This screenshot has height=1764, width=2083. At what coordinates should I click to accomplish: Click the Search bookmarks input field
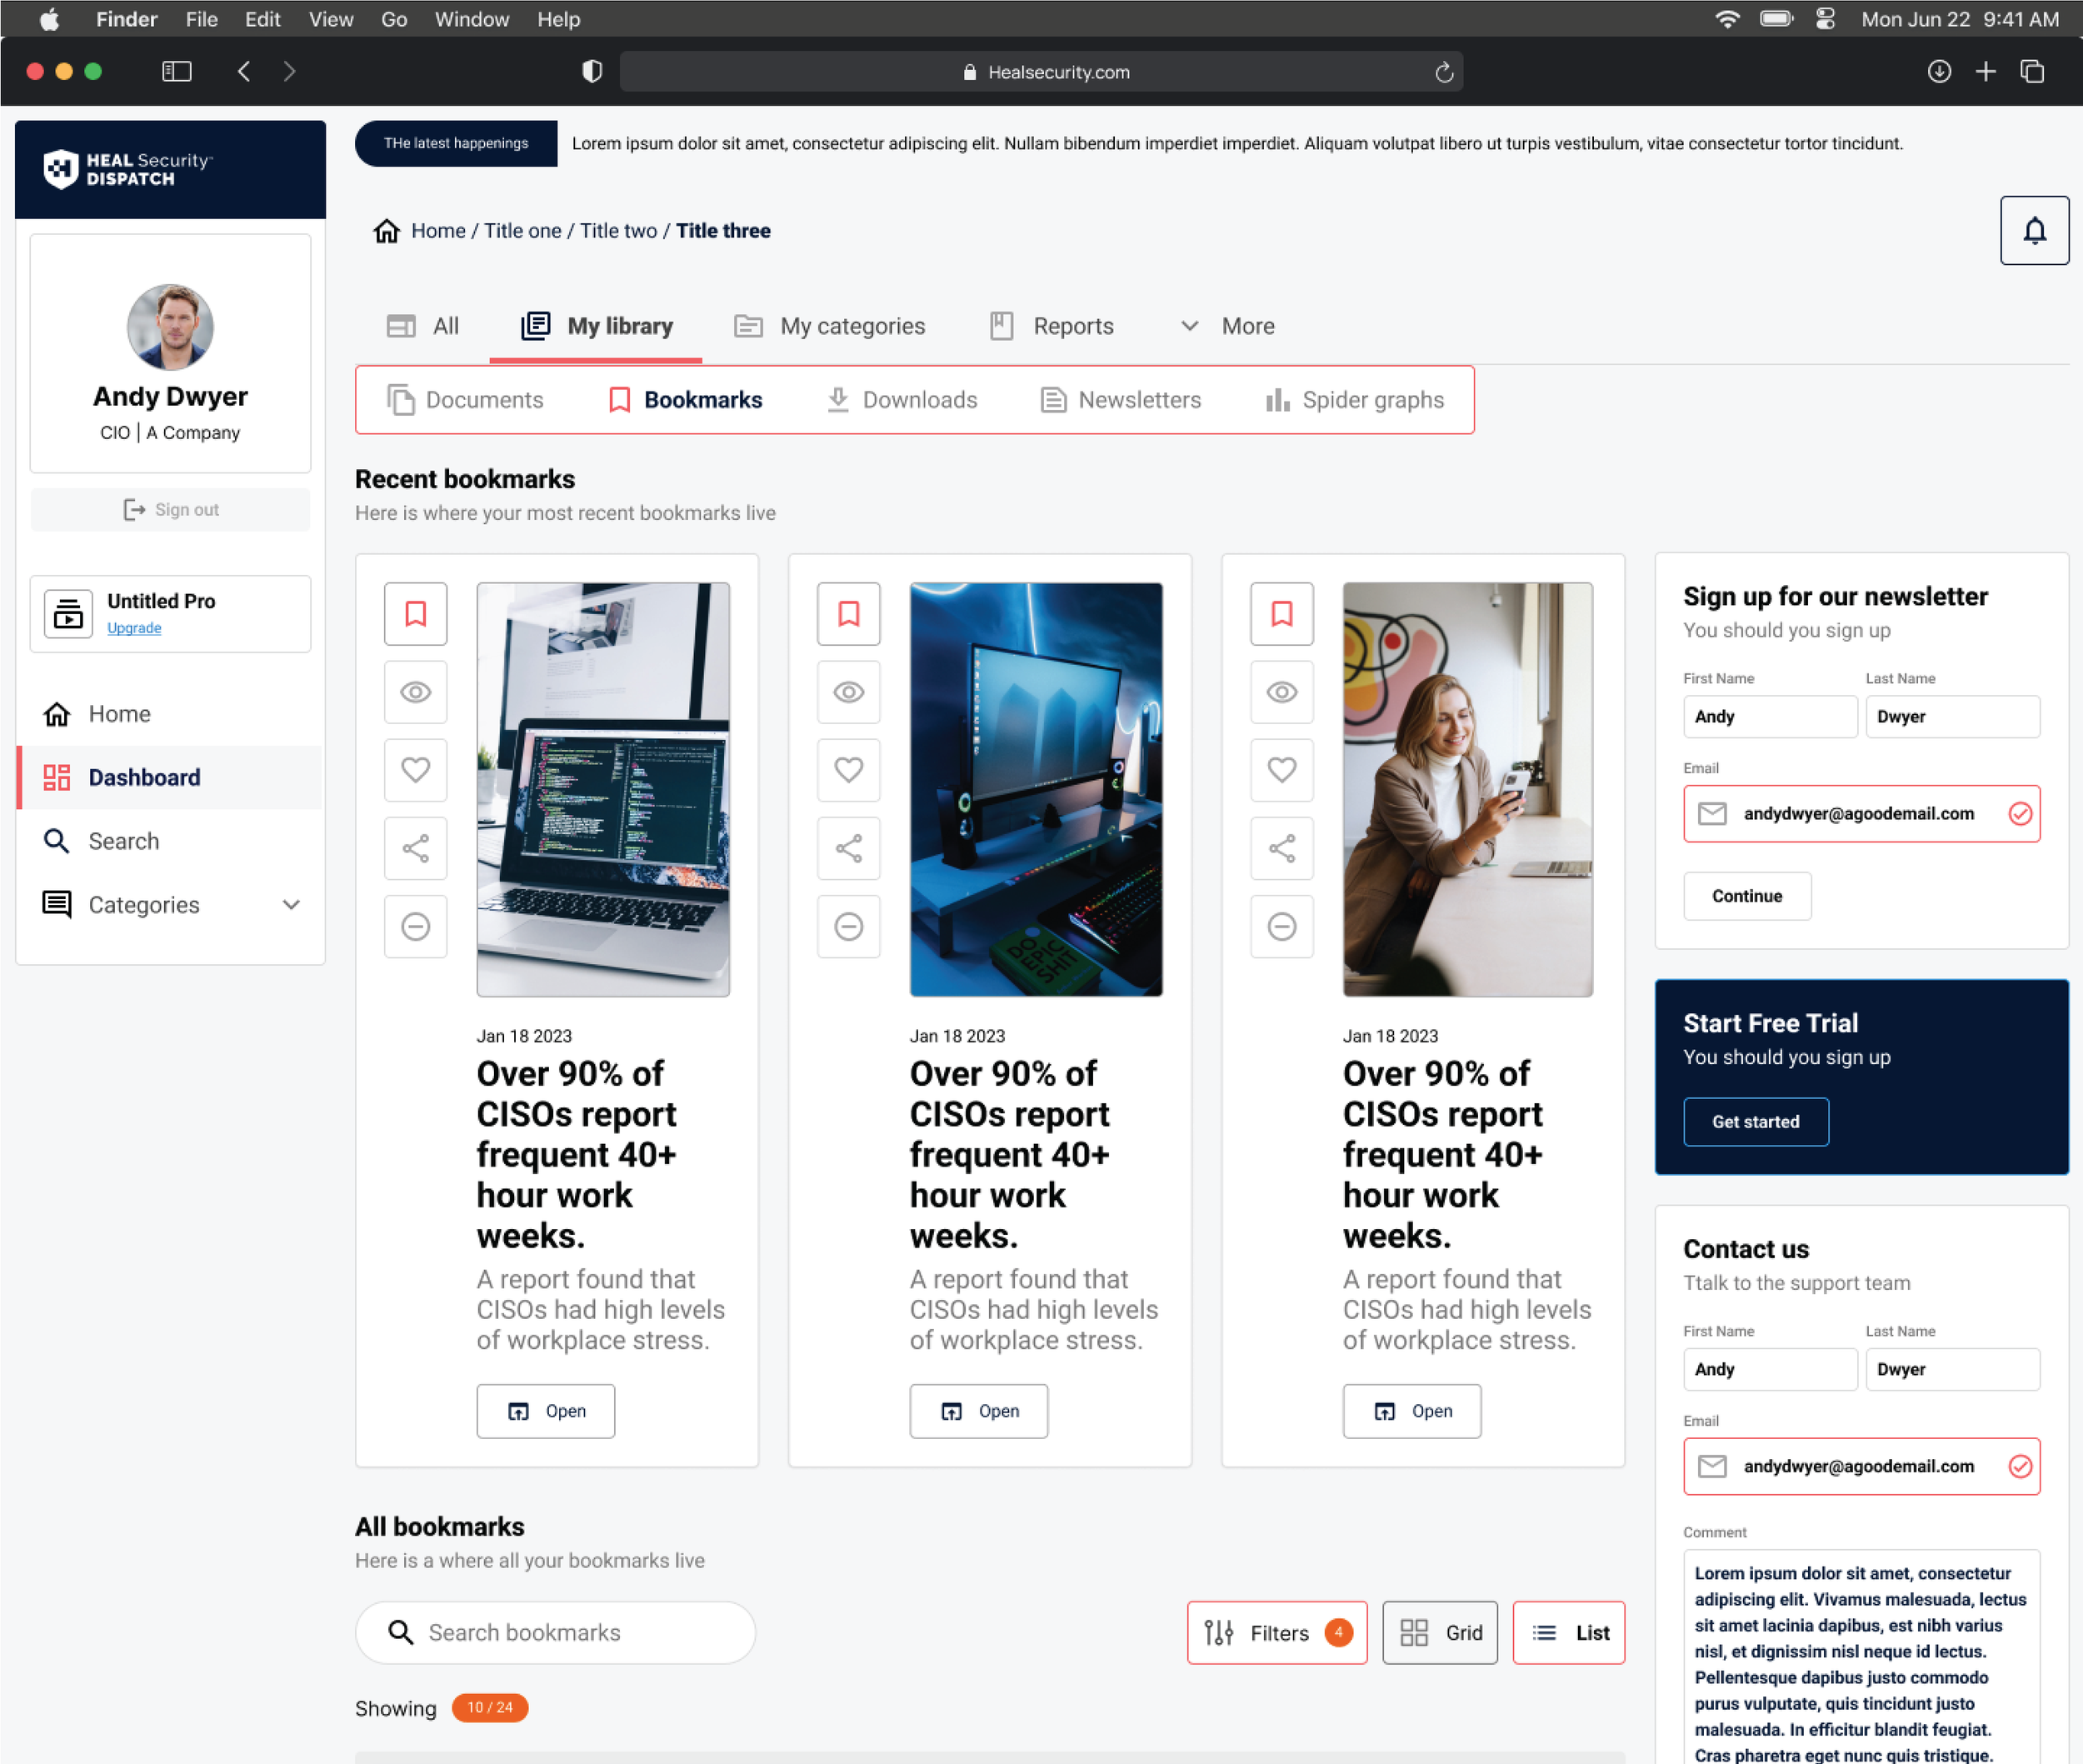pos(555,1632)
